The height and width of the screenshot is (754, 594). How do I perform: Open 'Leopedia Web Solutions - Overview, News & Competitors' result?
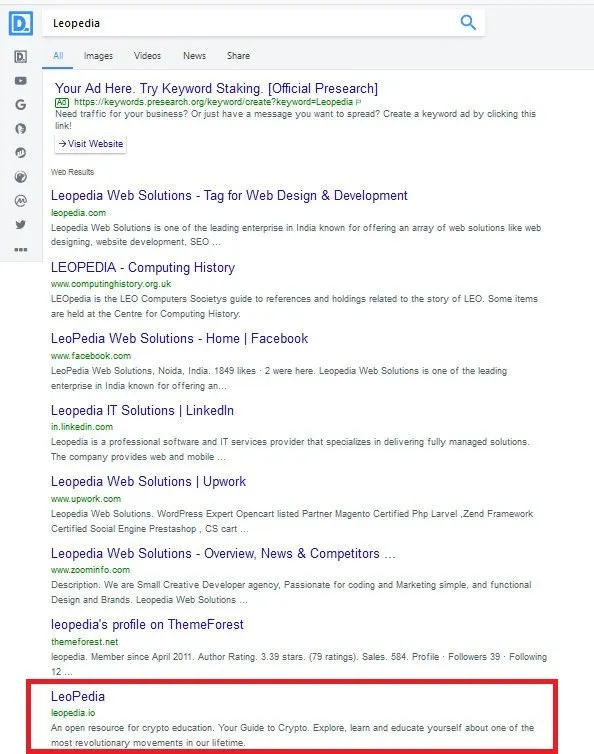click(x=223, y=553)
